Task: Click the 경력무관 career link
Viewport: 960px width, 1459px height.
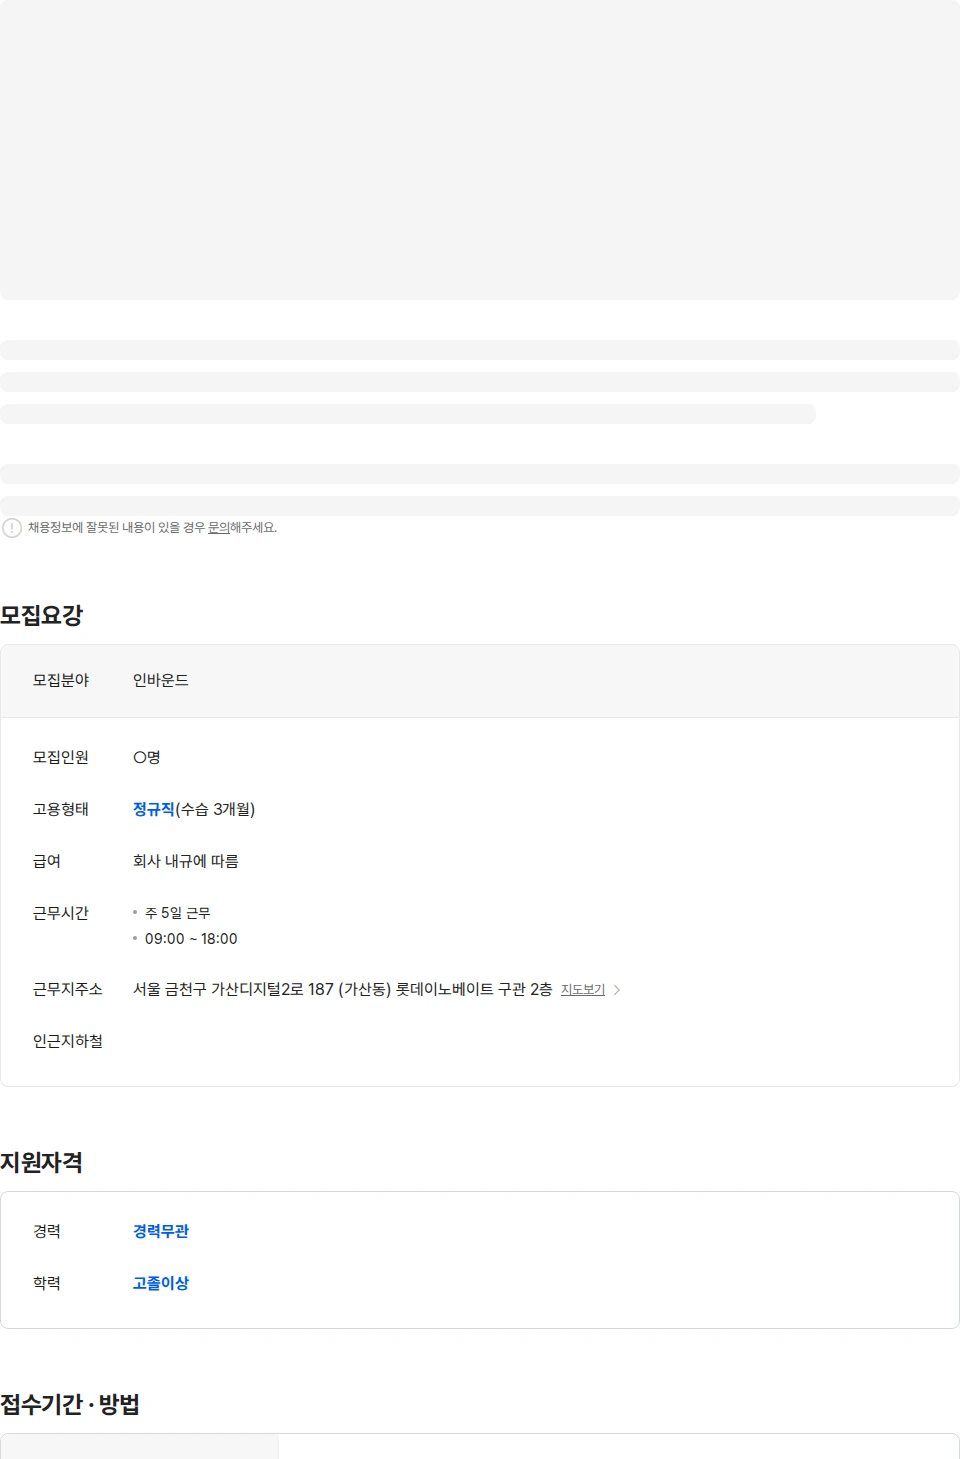Action: [x=161, y=1231]
